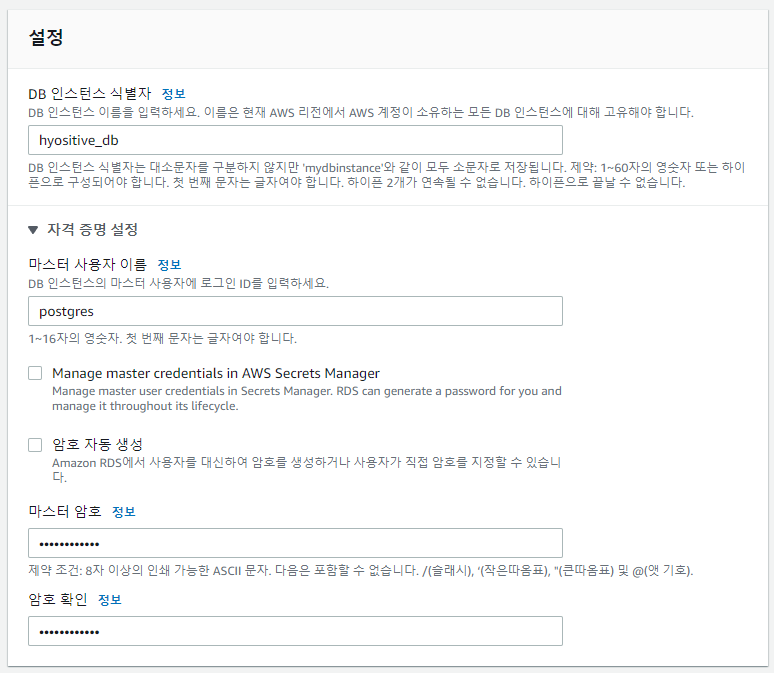Enable Manage master credentials in AWS Secrets Manager
The width and height of the screenshot is (774, 673).
pyautogui.click(x=35, y=373)
